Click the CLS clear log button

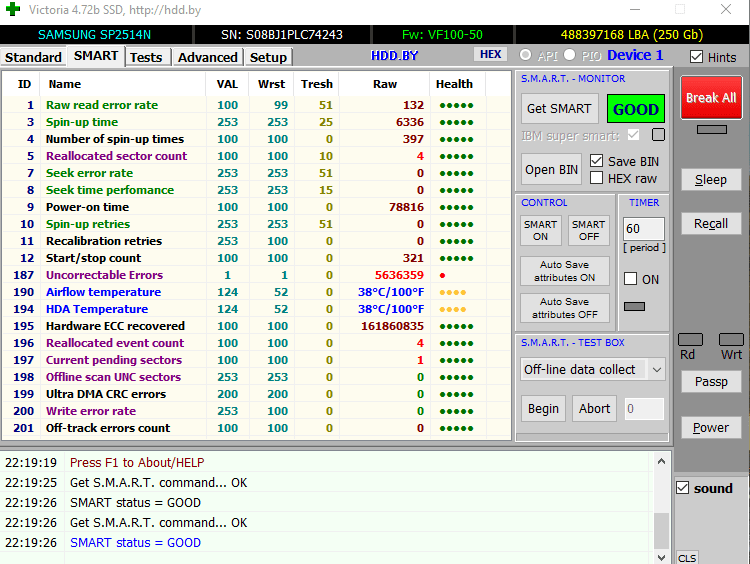[687, 558]
